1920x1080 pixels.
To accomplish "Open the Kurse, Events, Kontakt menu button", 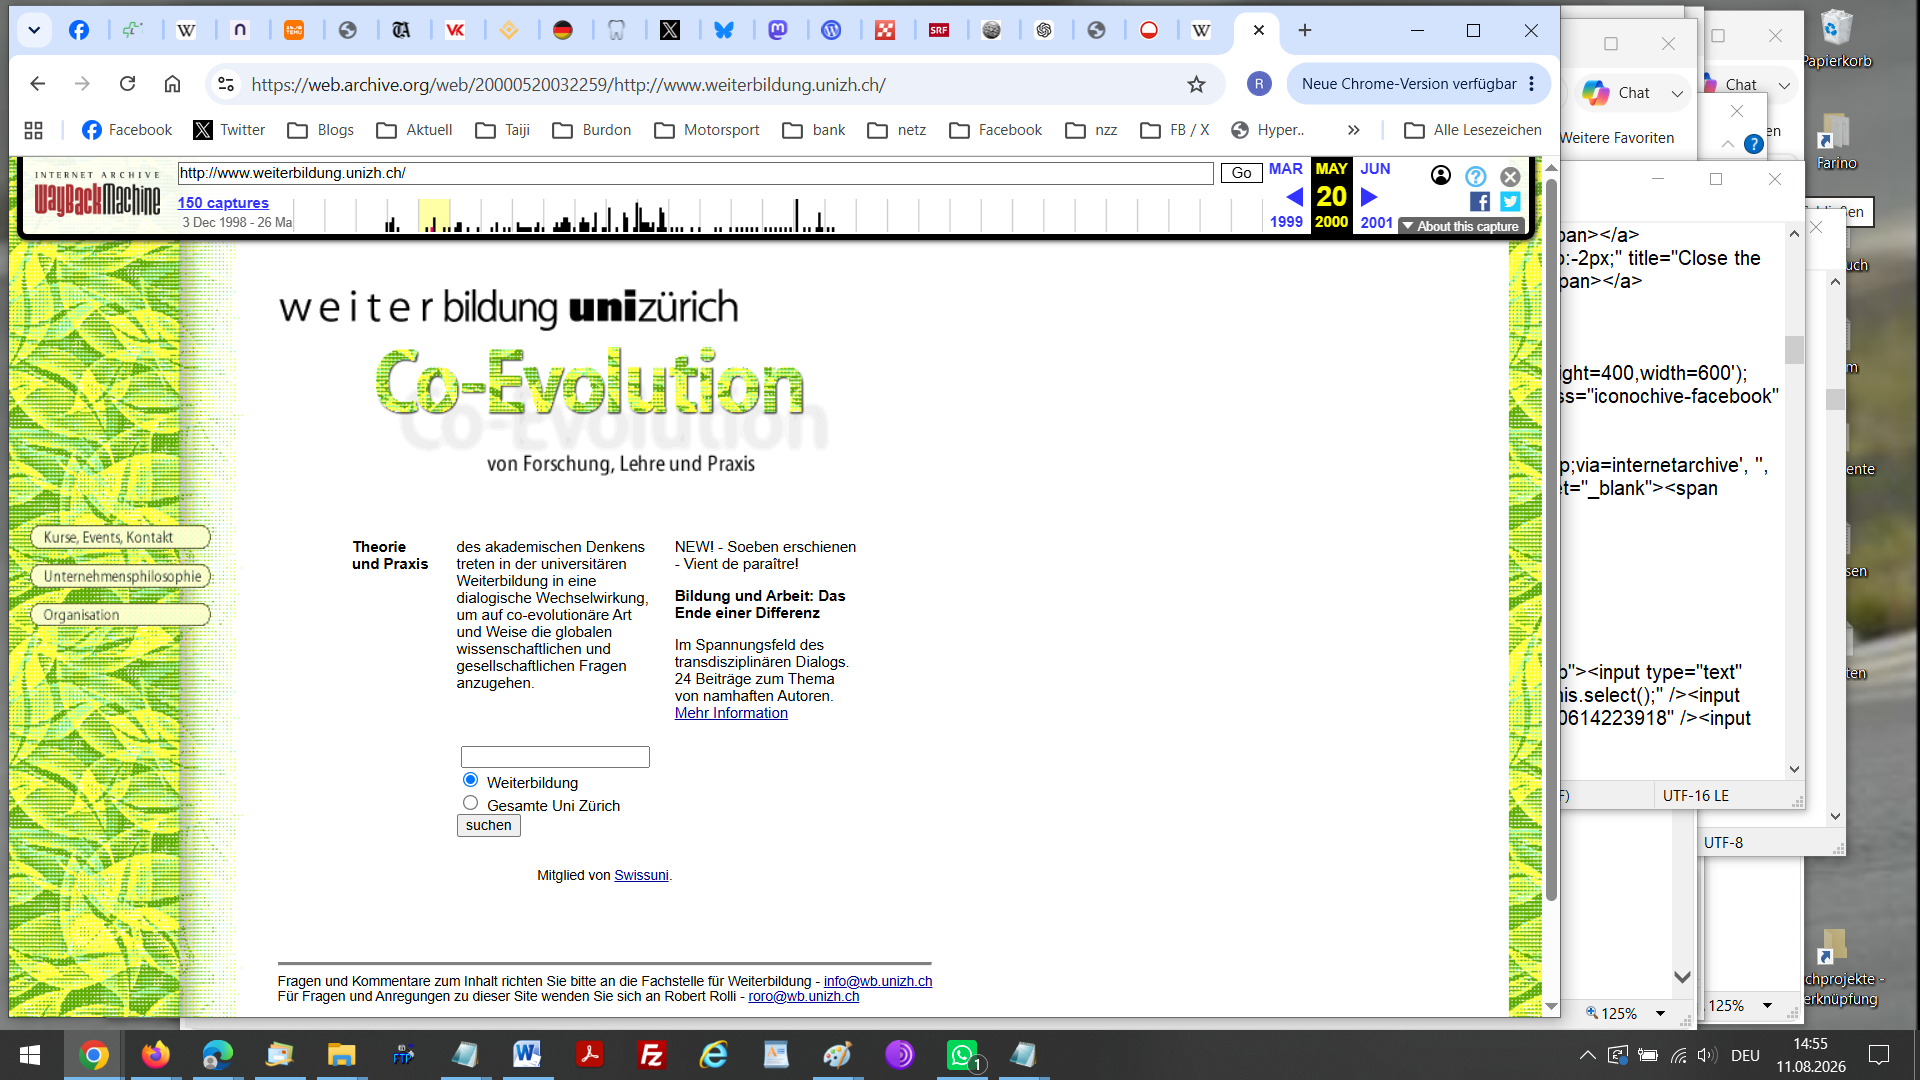I will [120, 537].
